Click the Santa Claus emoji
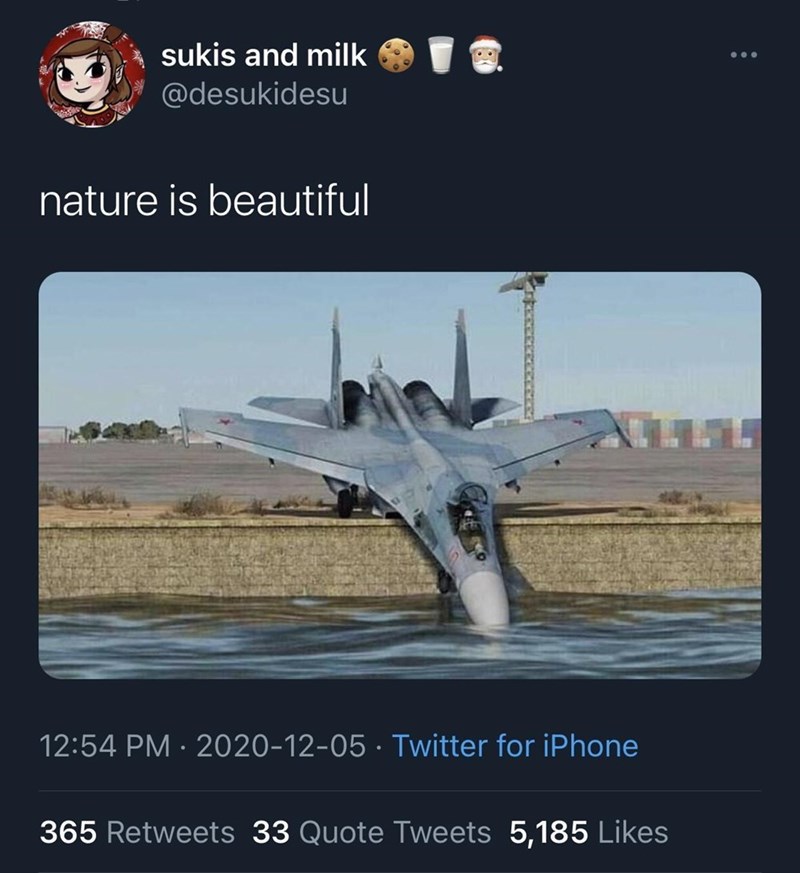The width and height of the screenshot is (800, 873). click(485, 56)
